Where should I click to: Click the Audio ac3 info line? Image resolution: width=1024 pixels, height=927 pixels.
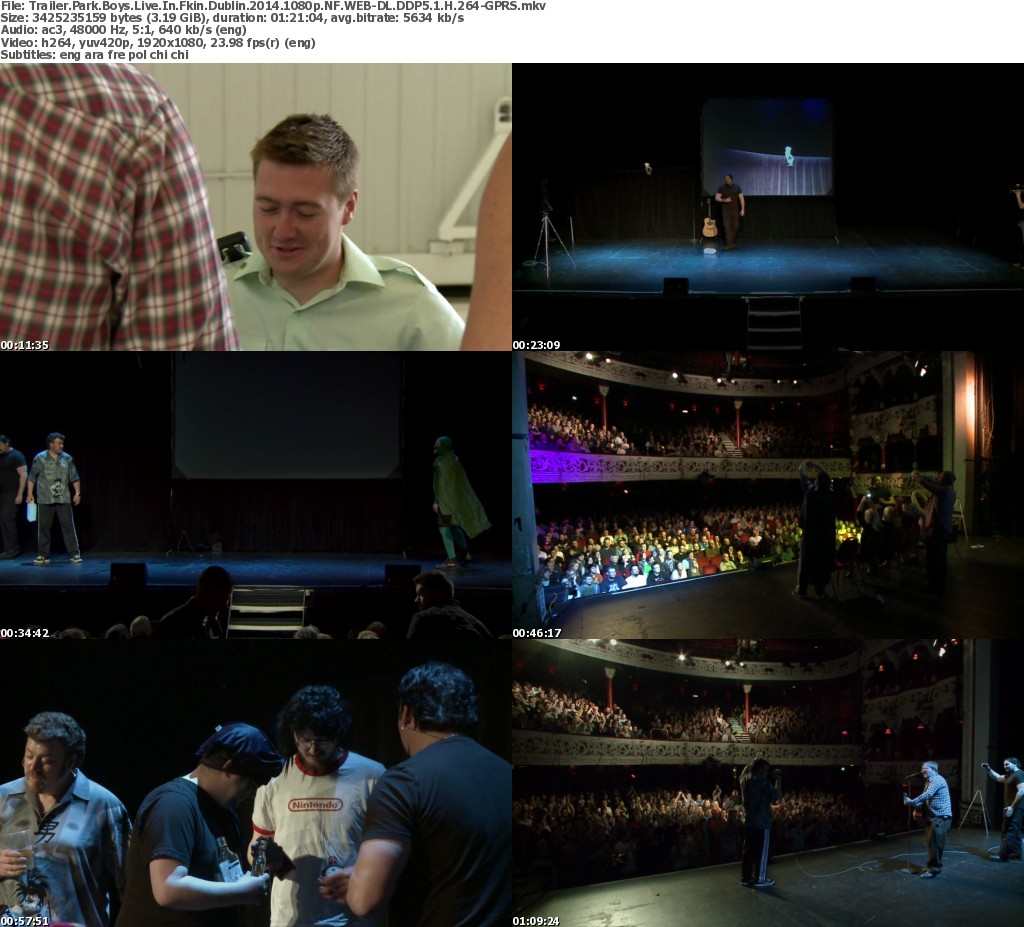click(123, 30)
